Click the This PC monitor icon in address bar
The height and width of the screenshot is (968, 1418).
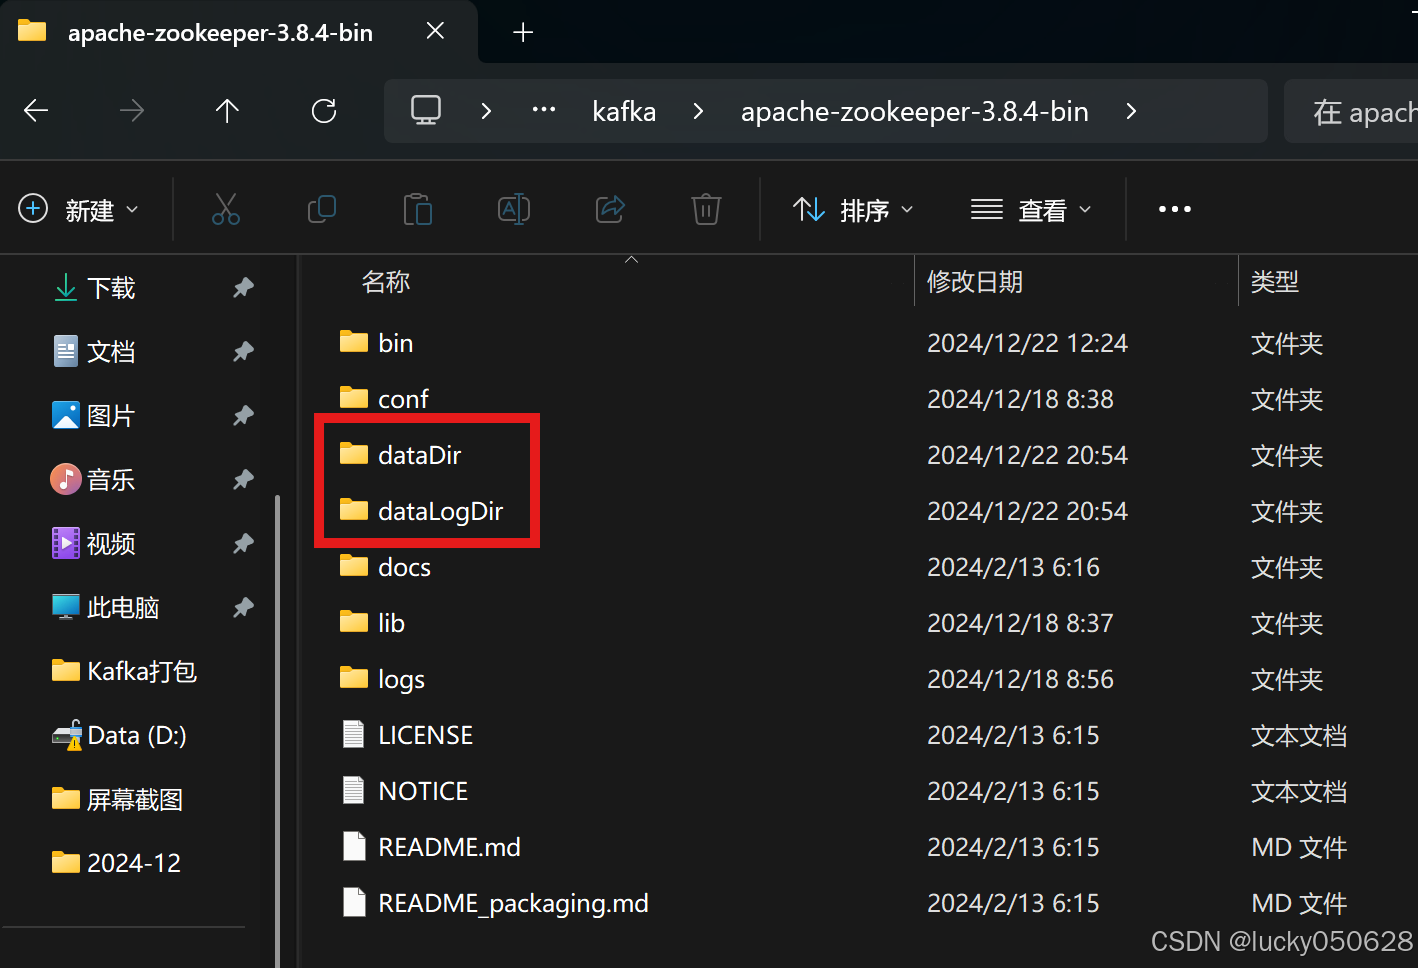pos(426,110)
